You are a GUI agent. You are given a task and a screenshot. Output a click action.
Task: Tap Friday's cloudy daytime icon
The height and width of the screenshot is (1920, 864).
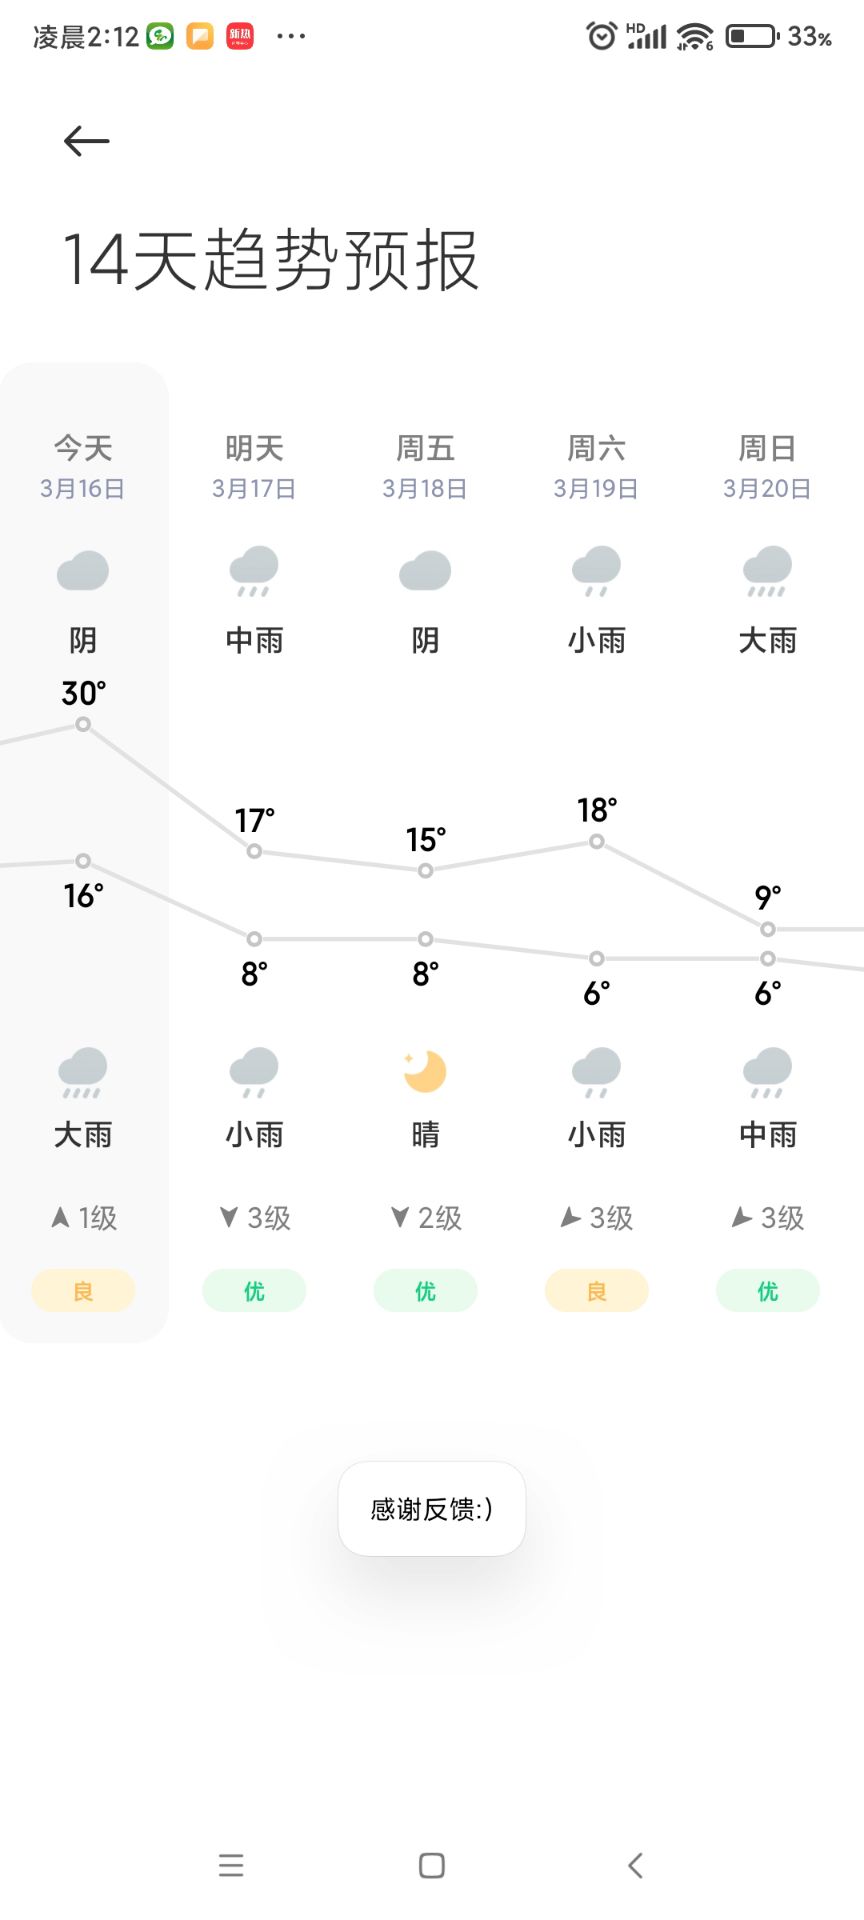tap(425, 571)
